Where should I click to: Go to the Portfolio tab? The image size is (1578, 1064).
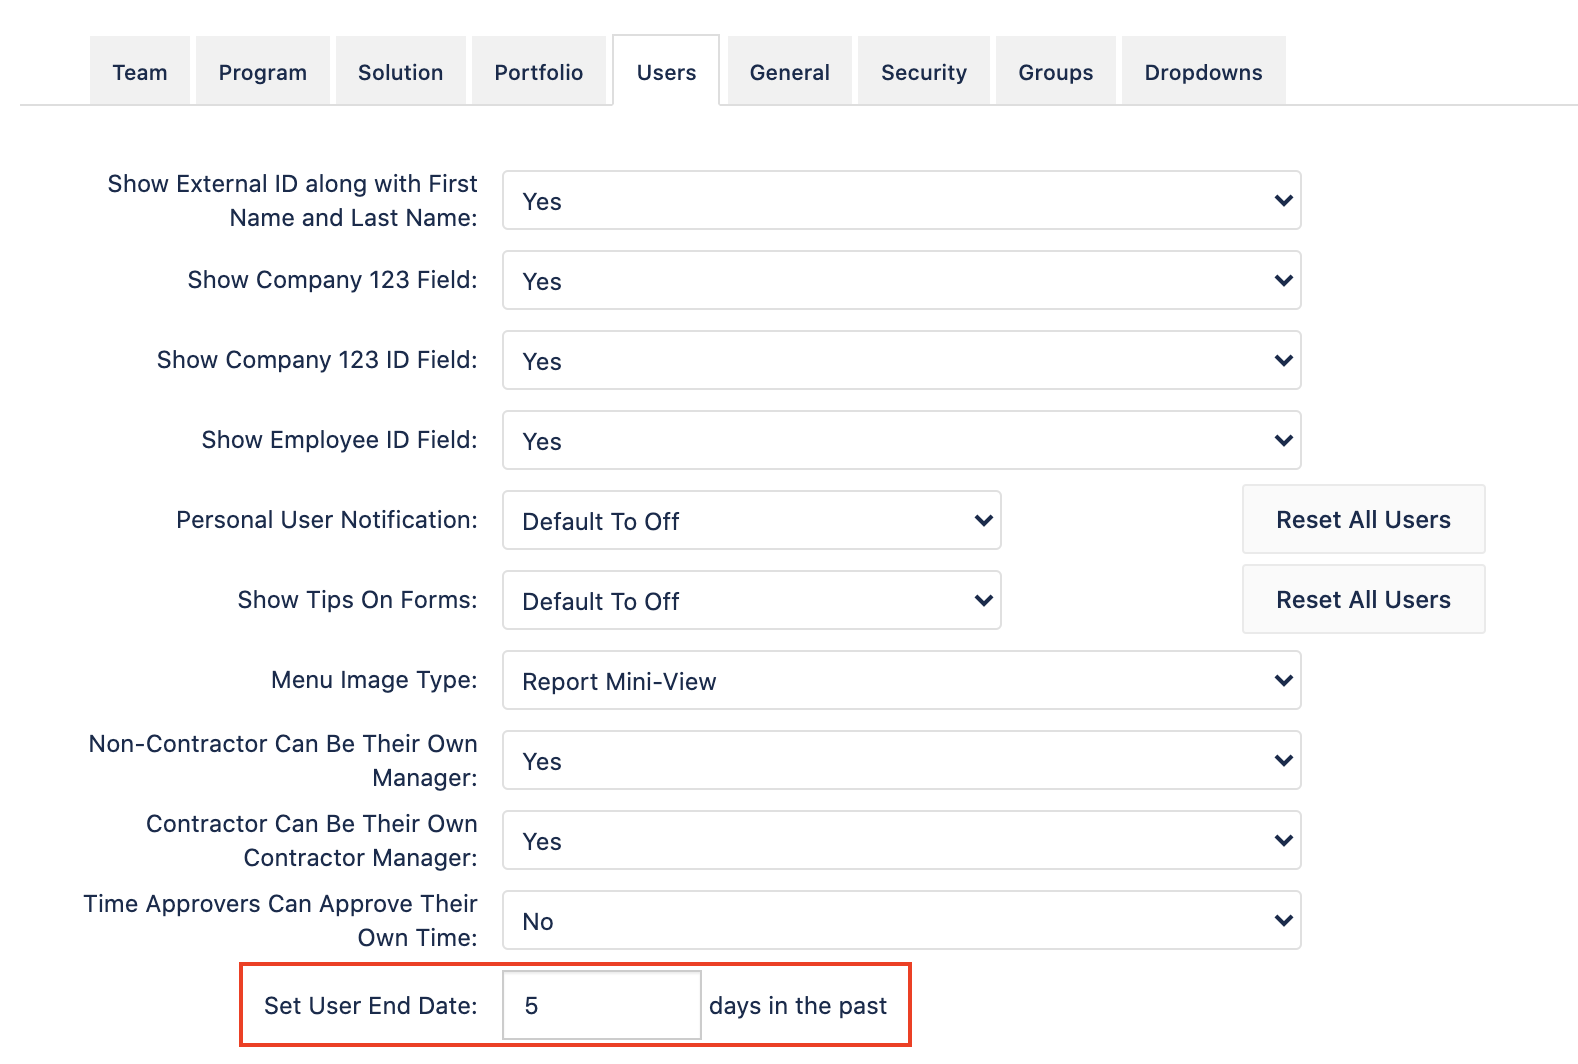pyautogui.click(x=539, y=71)
